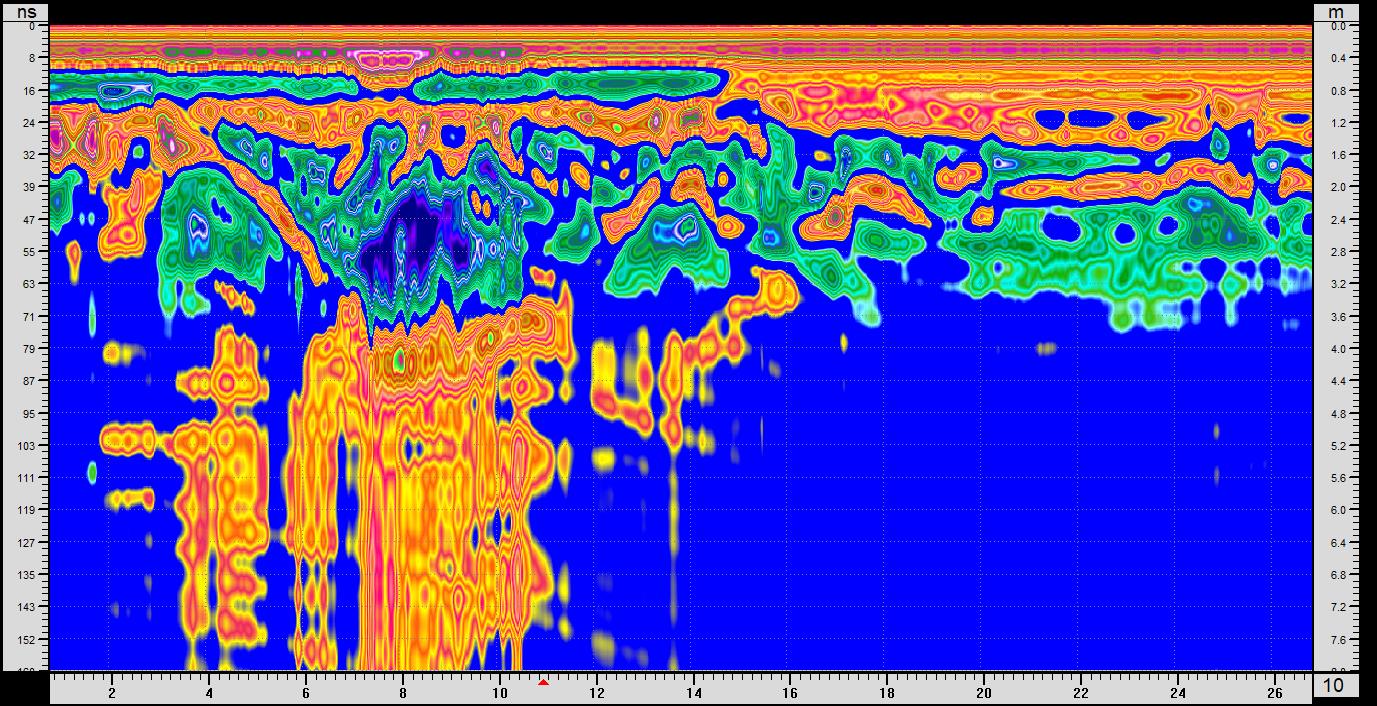
Task: Click the red triangle marker on distance ruler
Action: point(543,682)
